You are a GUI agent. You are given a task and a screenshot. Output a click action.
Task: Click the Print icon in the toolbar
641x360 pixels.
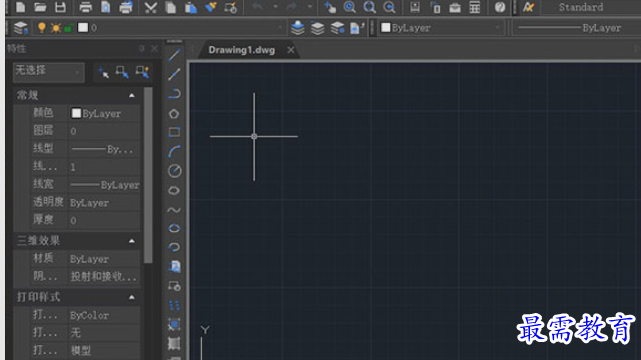click(85, 7)
